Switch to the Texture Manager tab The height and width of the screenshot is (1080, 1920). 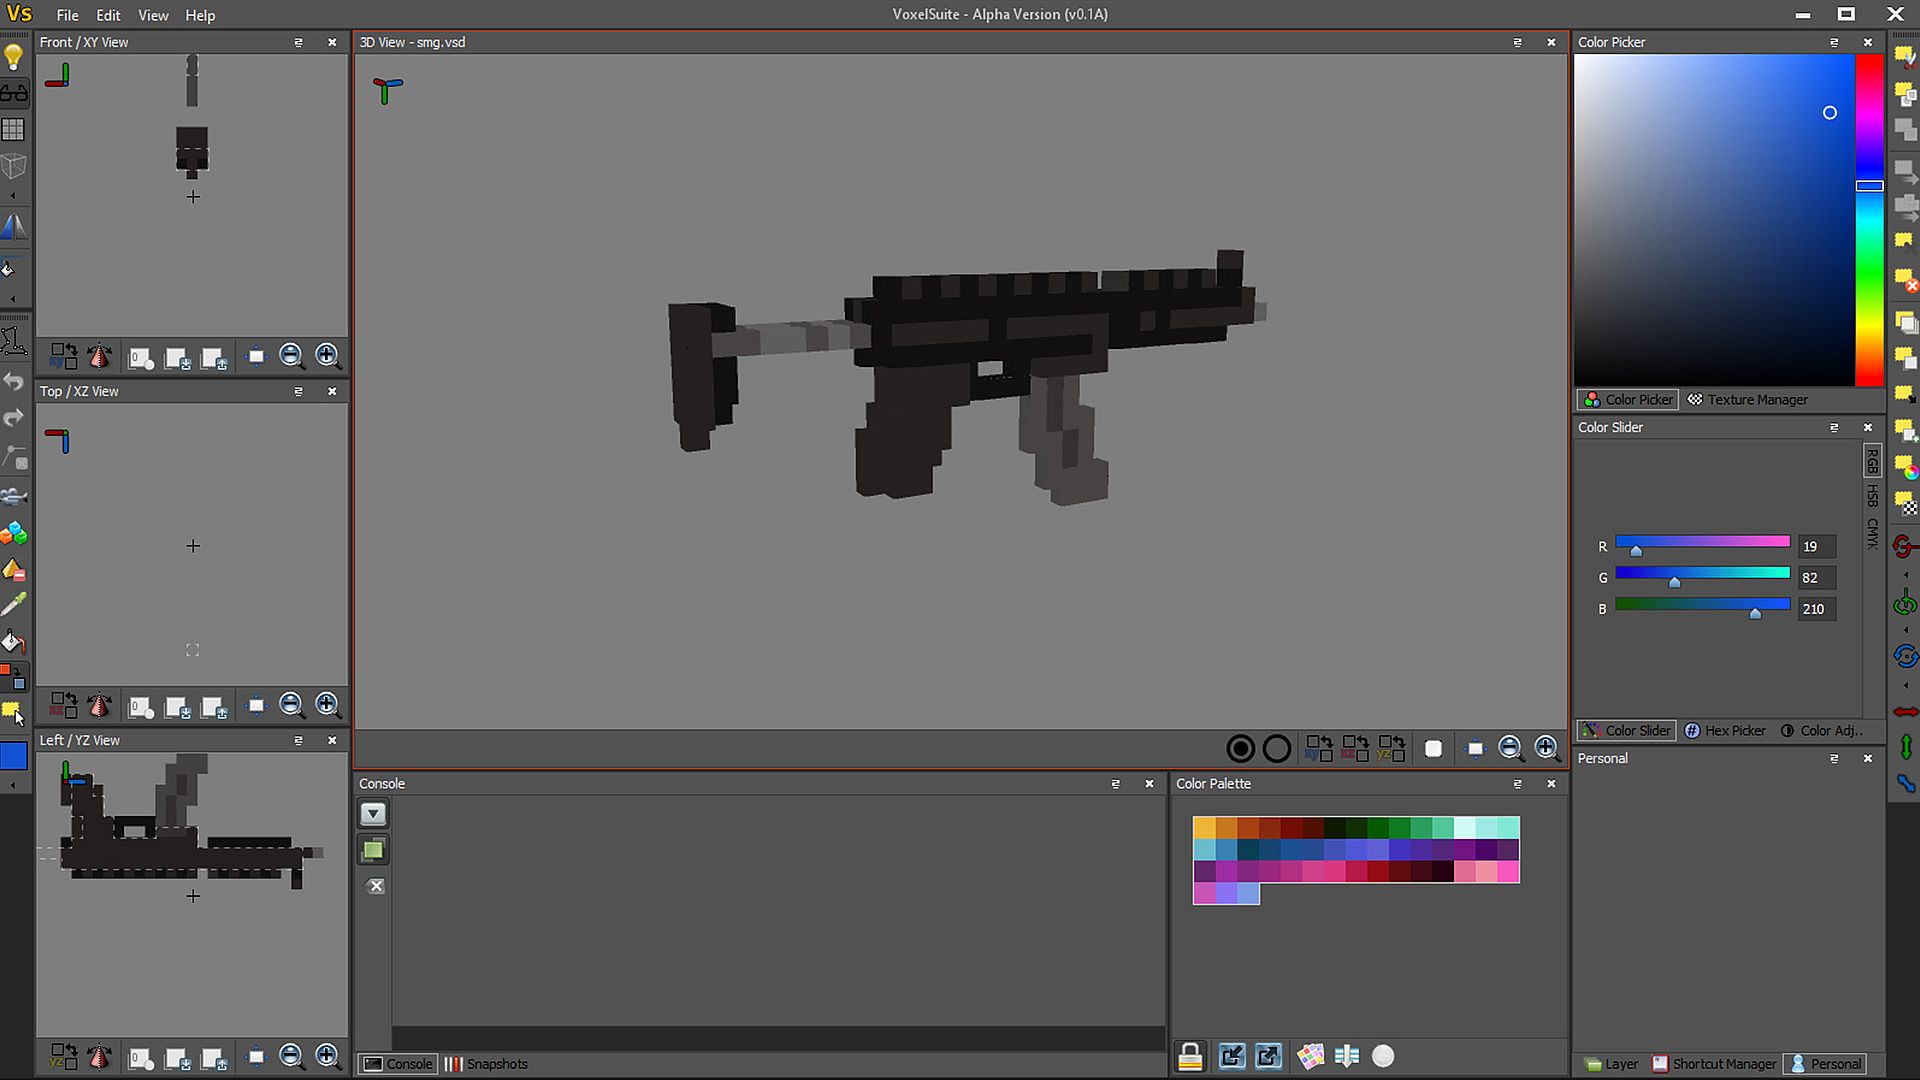[x=1747, y=399]
